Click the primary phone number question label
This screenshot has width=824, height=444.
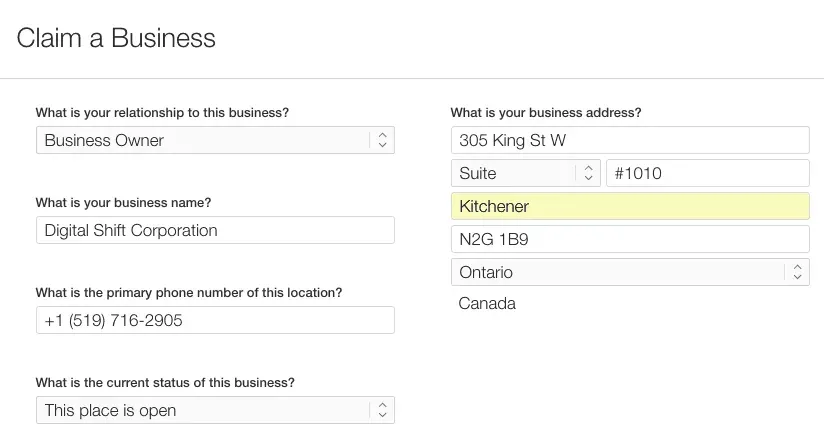[189, 292]
